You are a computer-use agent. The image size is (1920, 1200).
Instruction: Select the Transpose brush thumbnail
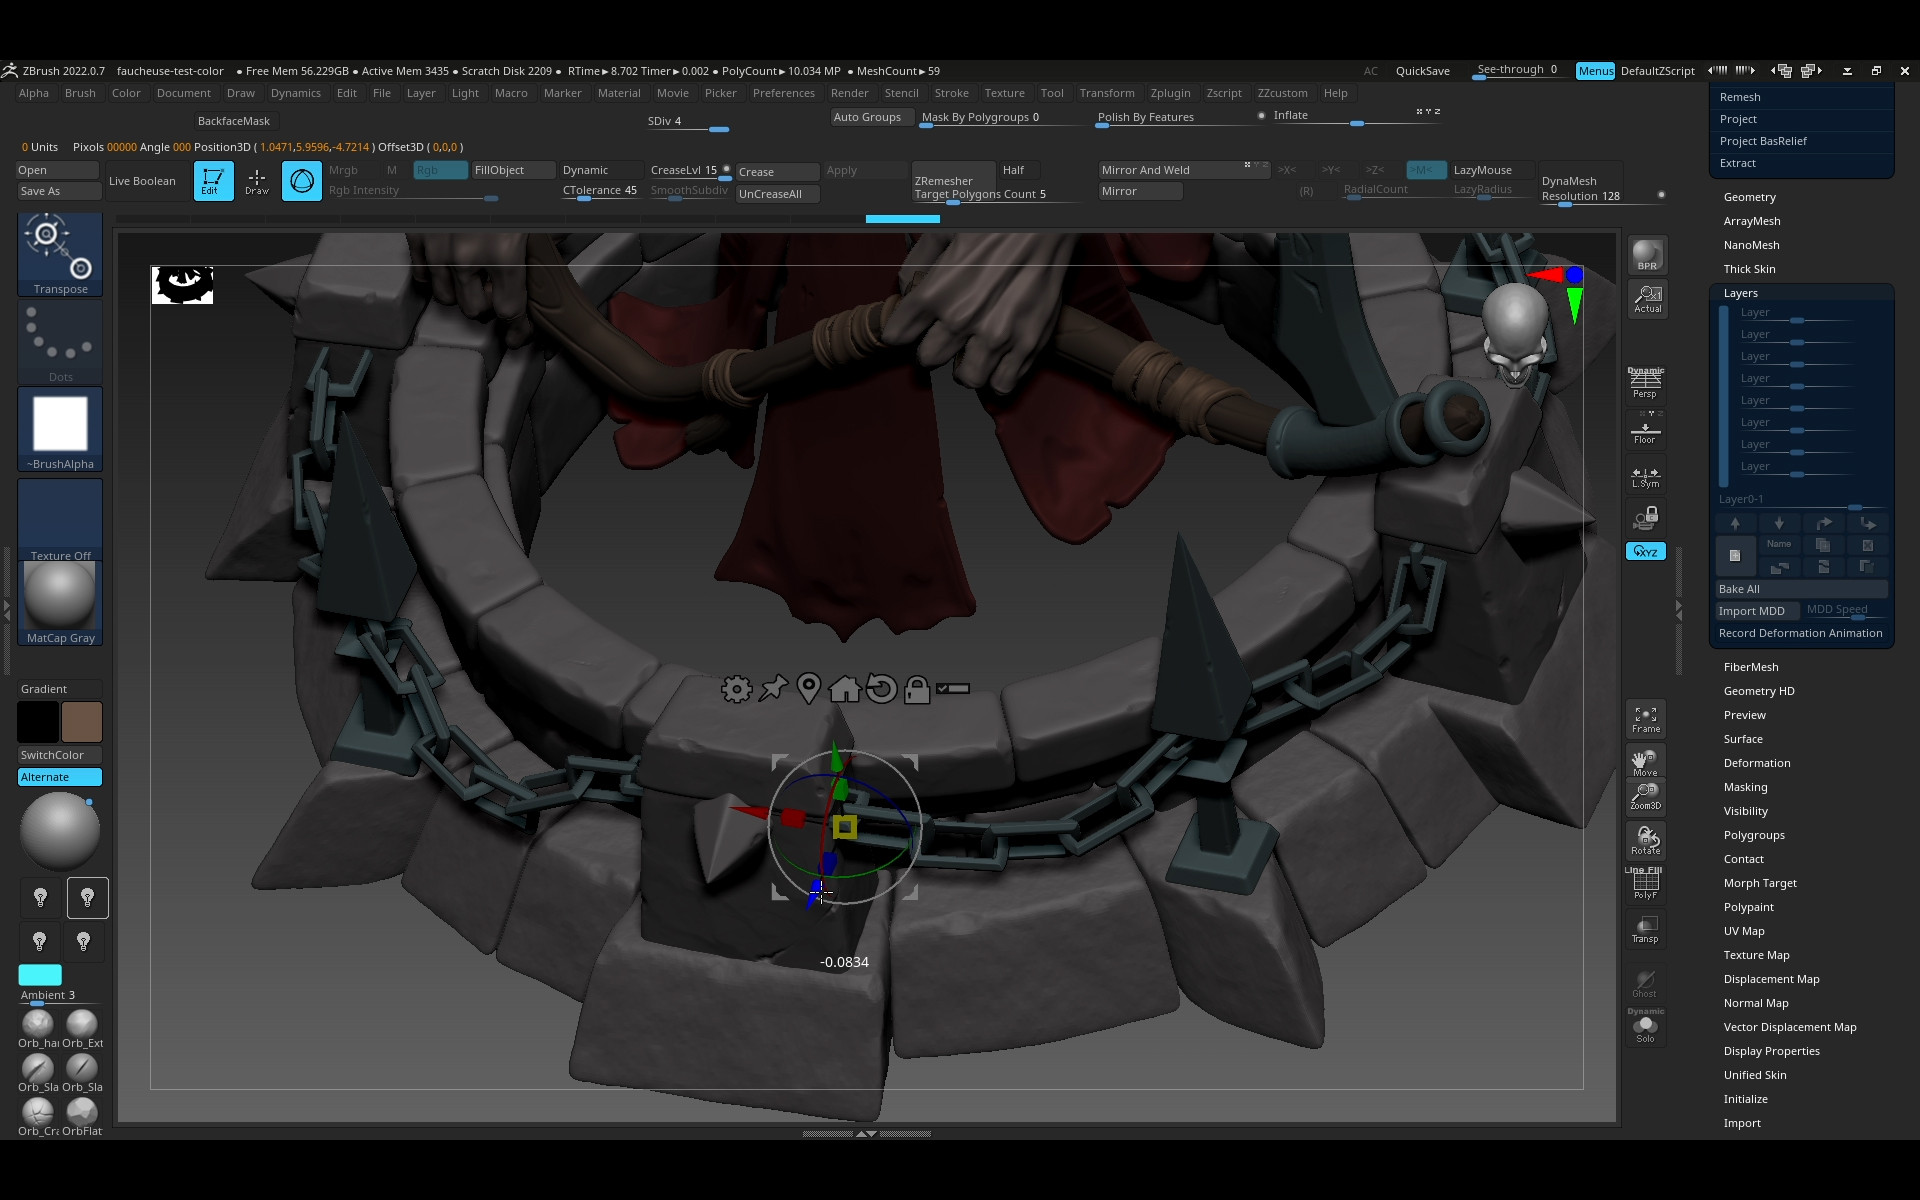(60, 254)
